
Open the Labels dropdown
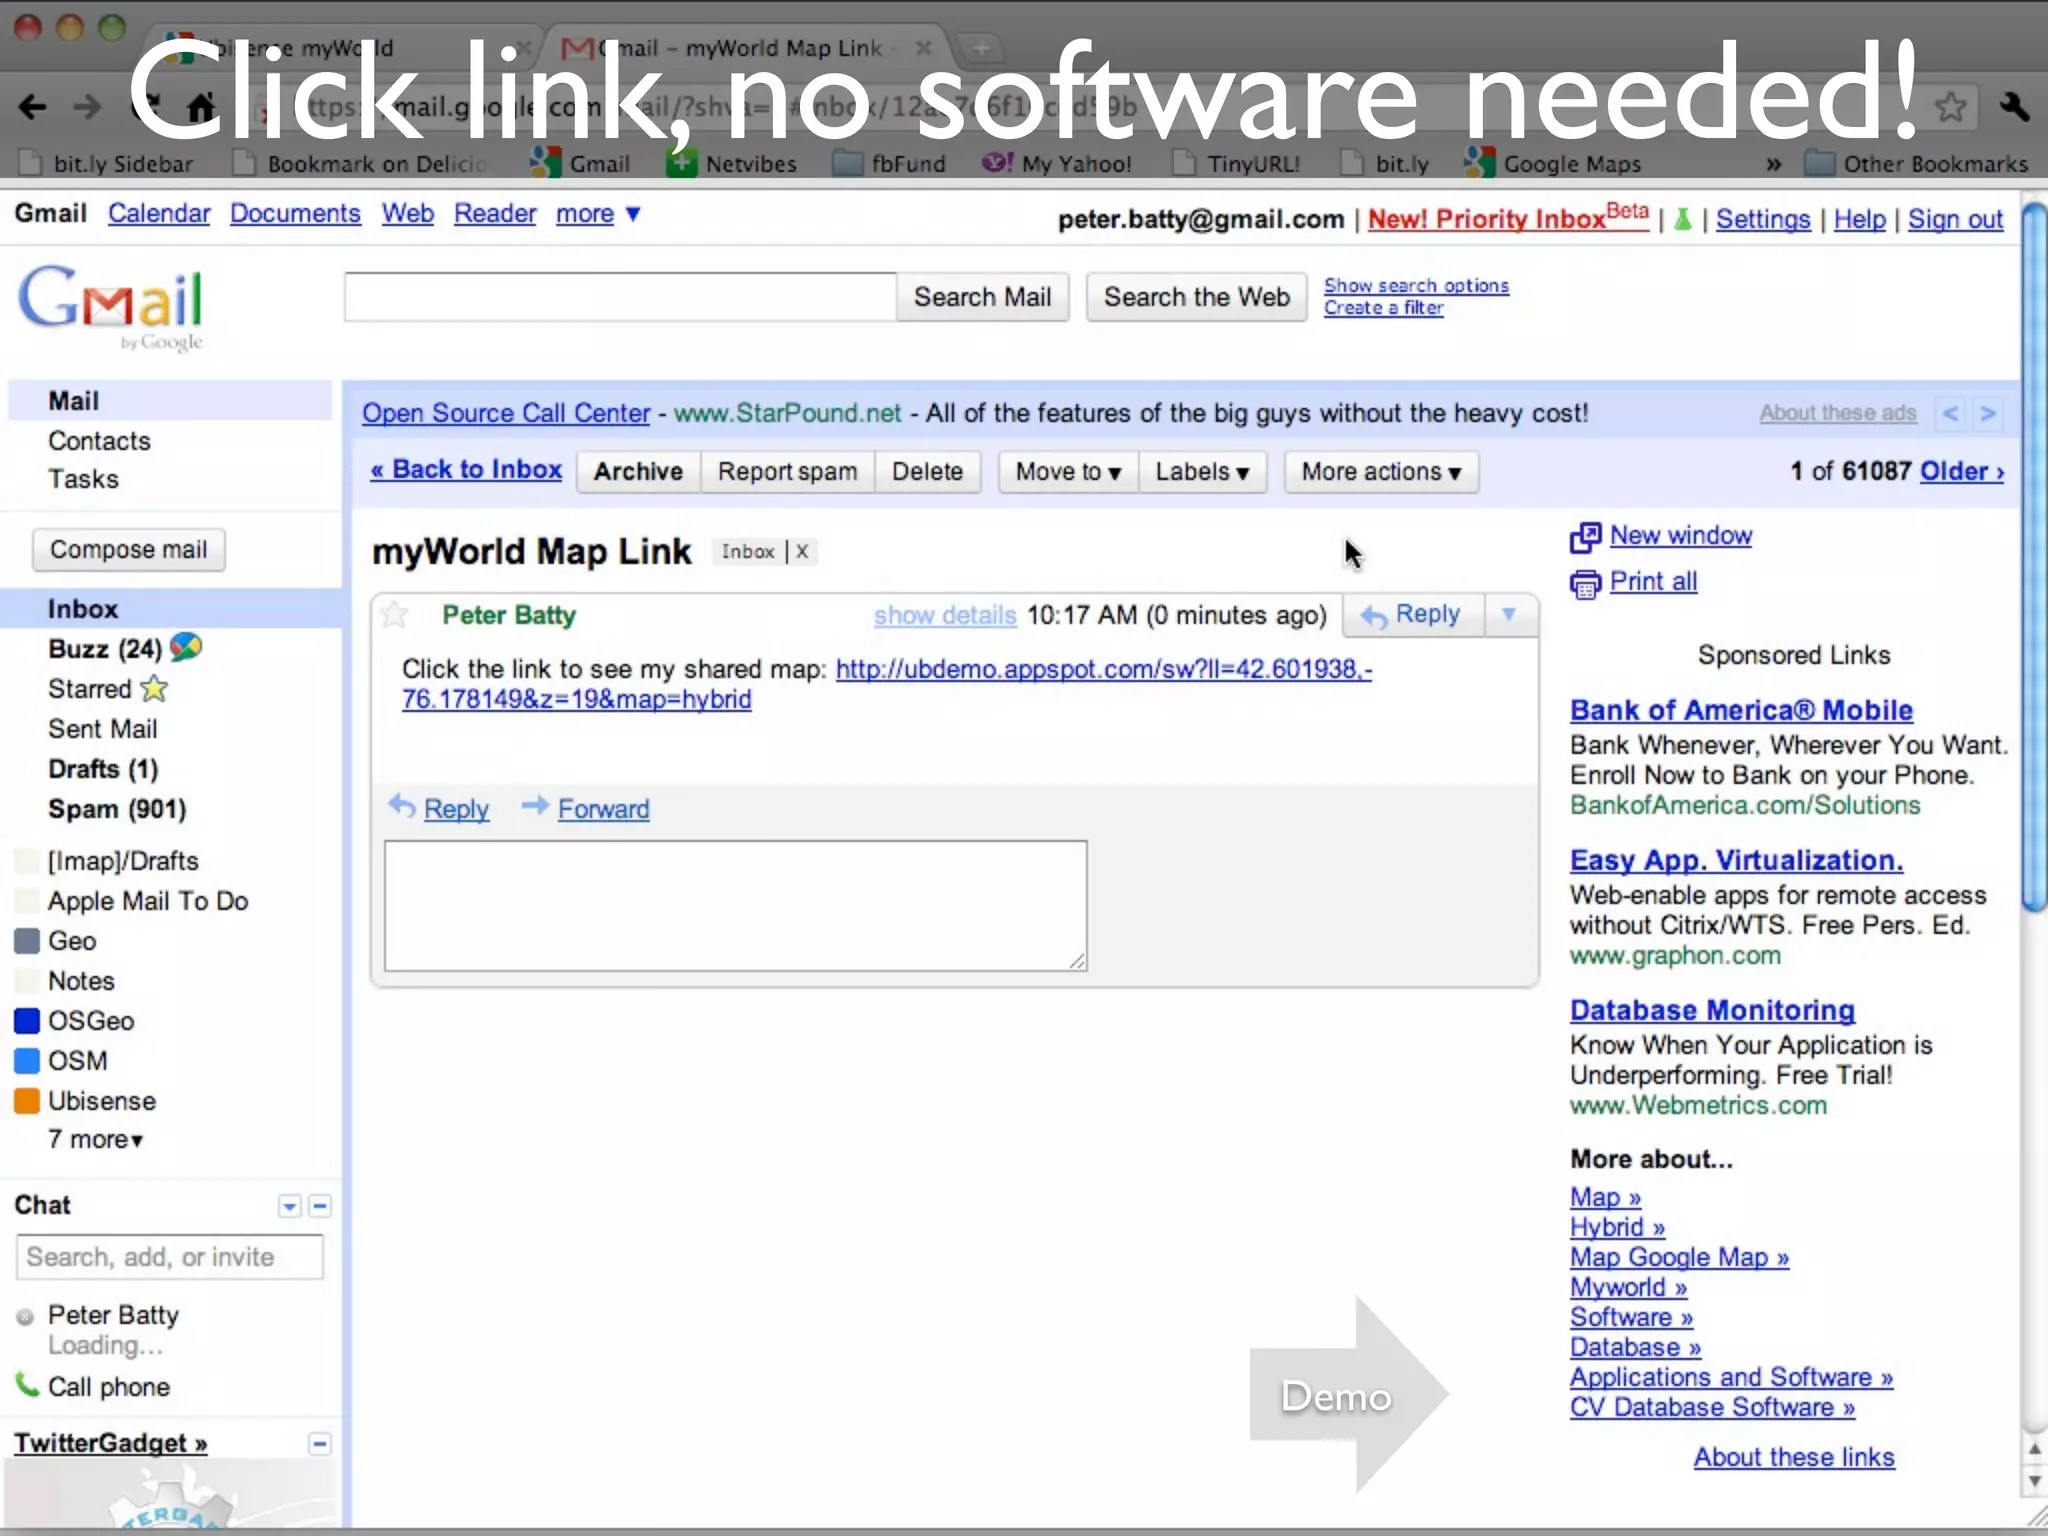tap(1202, 471)
